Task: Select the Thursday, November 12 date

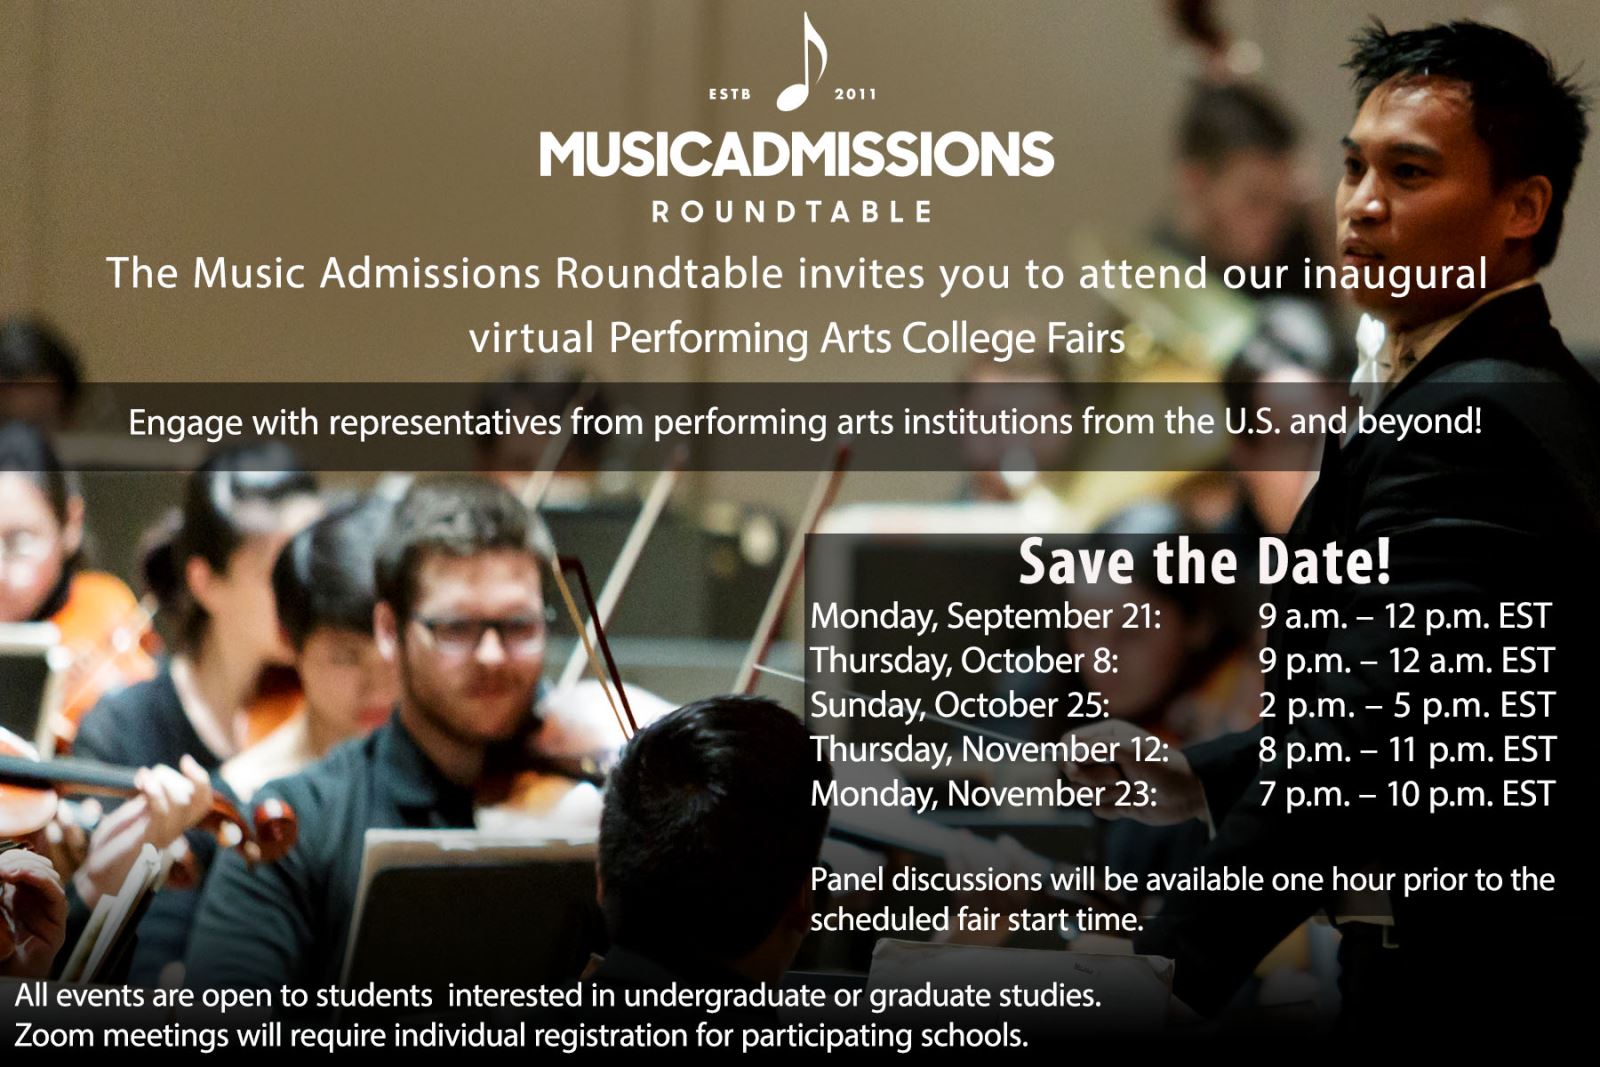Action: [x=989, y=749]
